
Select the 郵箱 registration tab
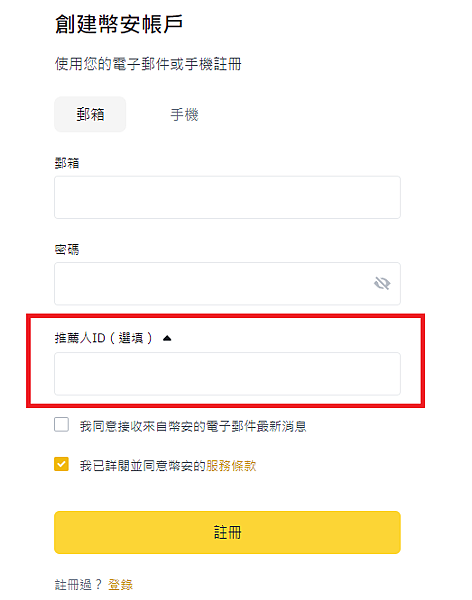tap(90, 114)
